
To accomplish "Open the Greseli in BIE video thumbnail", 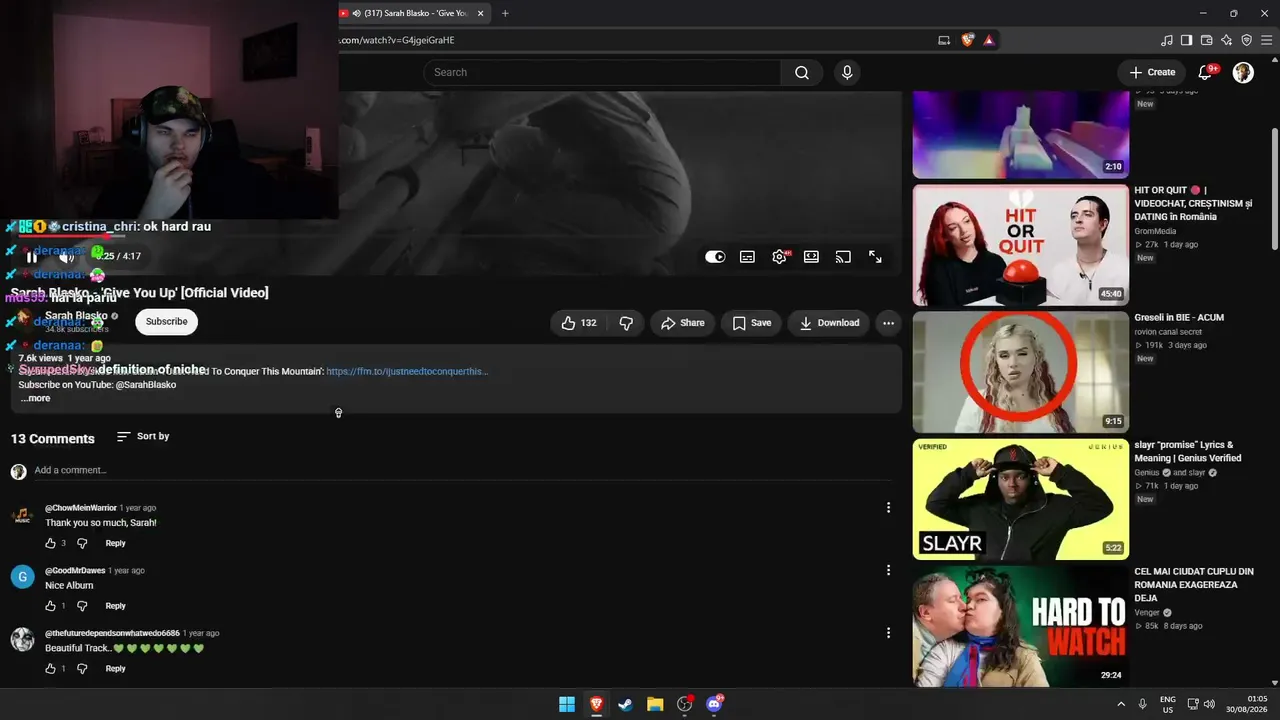I will 1020,372.
